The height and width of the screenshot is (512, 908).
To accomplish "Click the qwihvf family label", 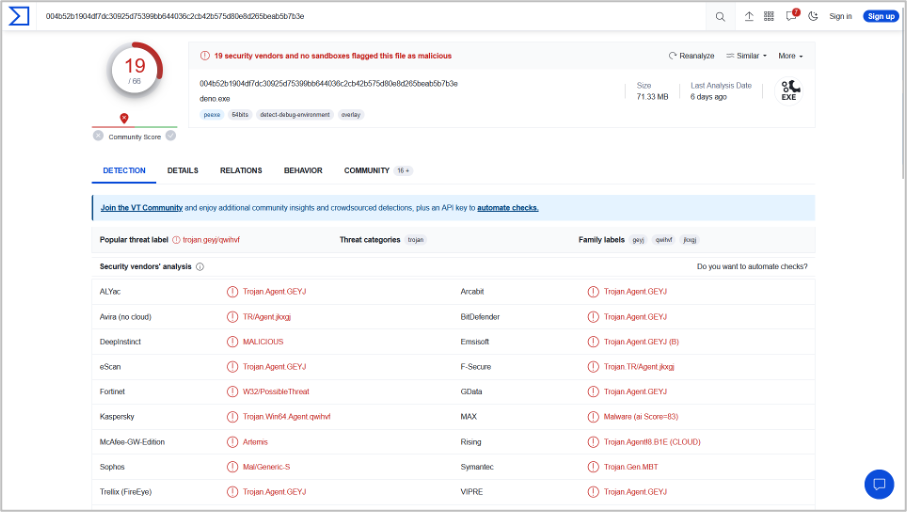I will (664, 240).
